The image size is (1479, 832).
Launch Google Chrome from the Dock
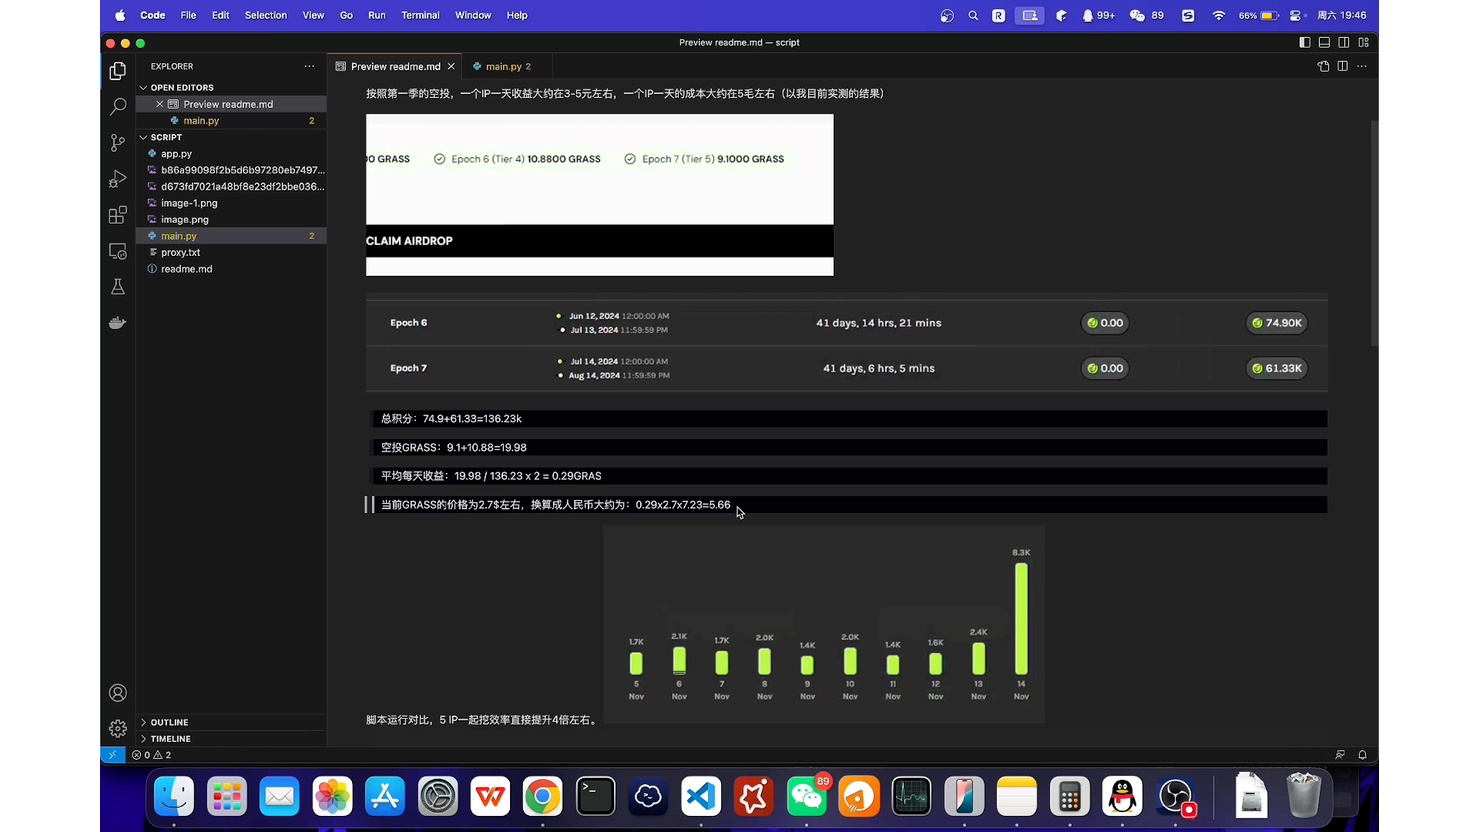click(542, 797)
